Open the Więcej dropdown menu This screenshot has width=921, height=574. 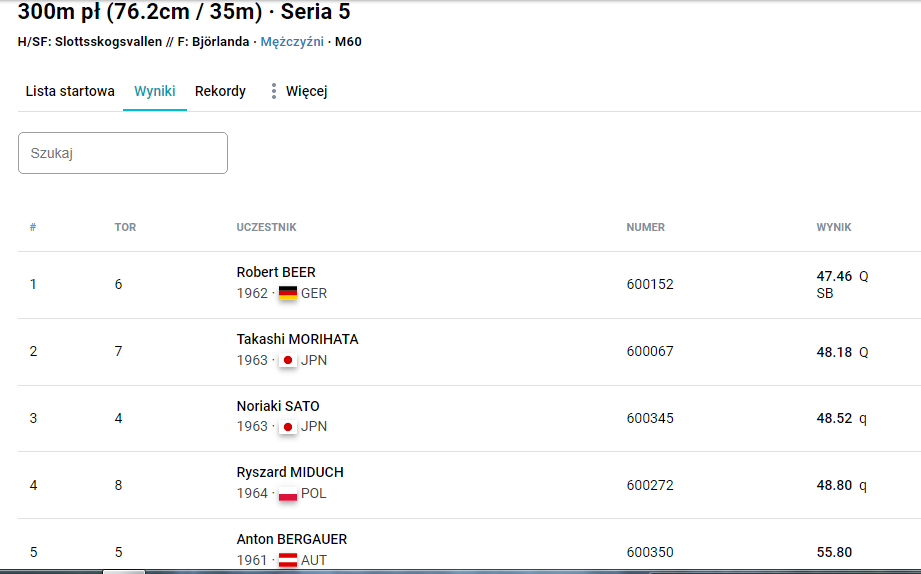pos(306,91)
